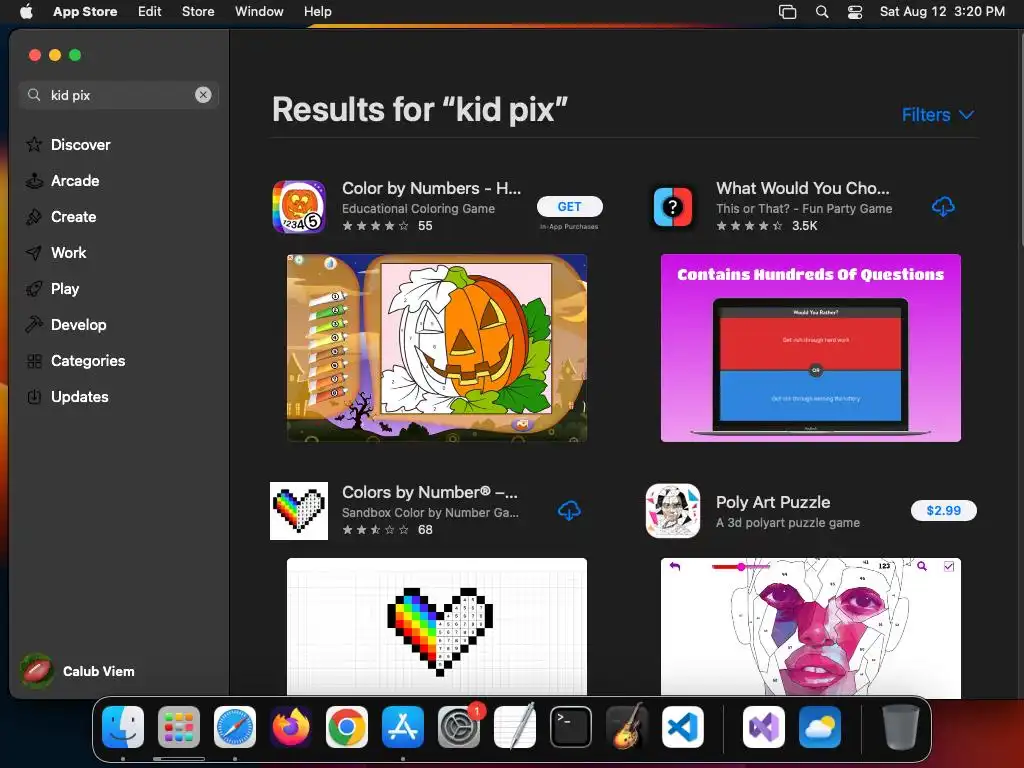Viewport: 1024px width, 768px height.
Task: Open the Help menu
Action: click(317, 12)
